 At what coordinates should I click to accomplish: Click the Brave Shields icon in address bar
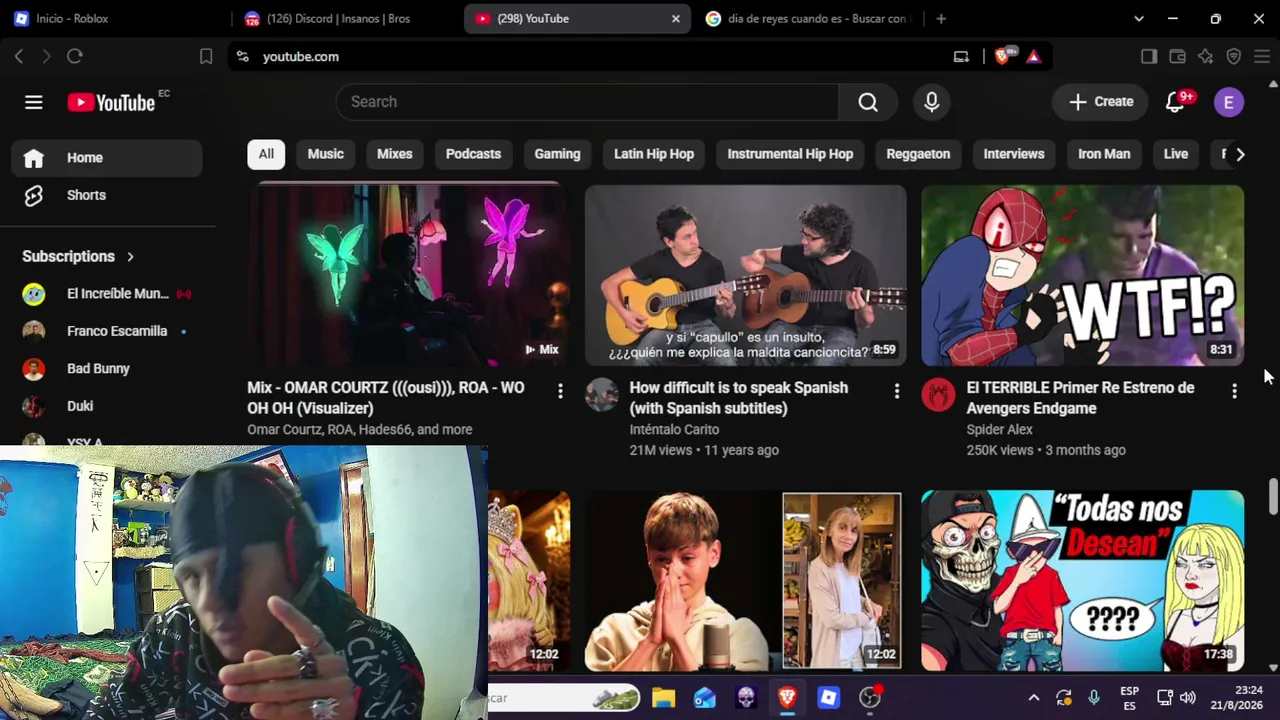[x=1003, y=57]
